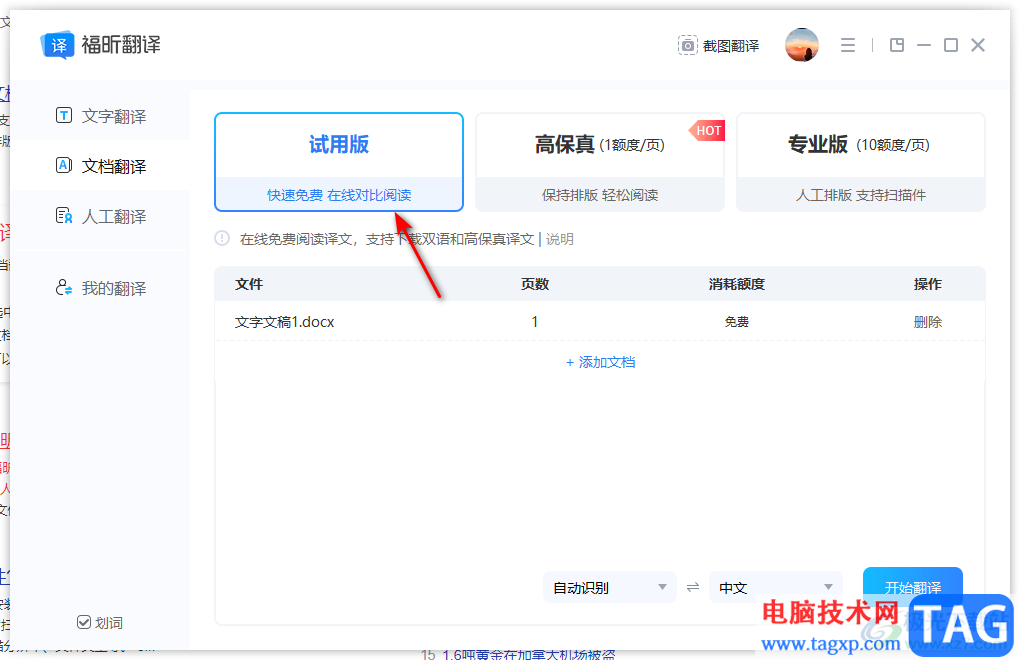Select the 试用版 plan card

pyautogui.click(x=339, y=162)
